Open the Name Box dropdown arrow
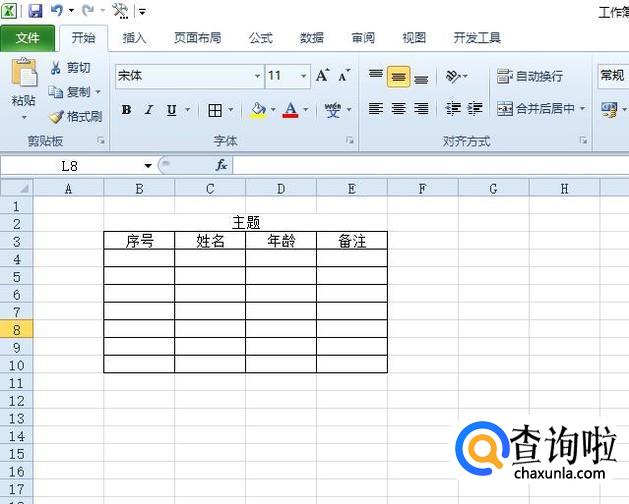Image resolution: width=629 pixels, height=504 pixels. (148, 165)
